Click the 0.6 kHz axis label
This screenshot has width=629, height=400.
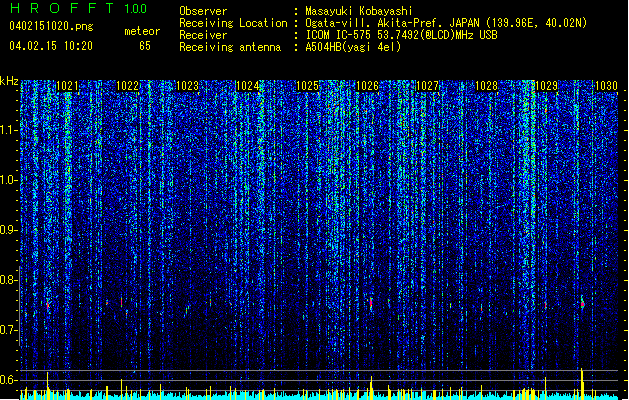[x=8, y=380]
